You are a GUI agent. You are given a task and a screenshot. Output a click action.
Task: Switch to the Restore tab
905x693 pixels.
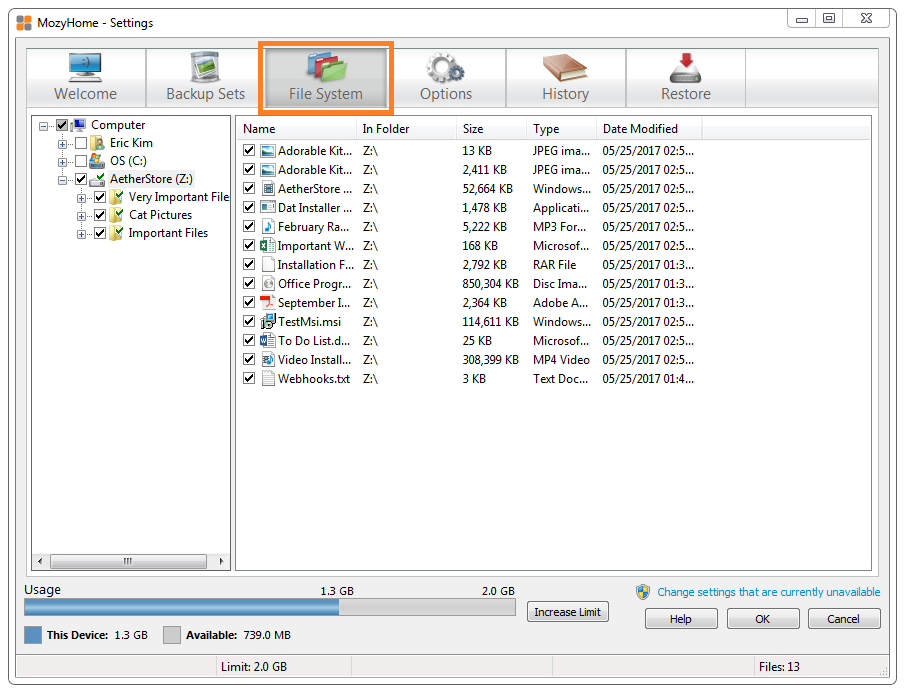click(686, 78)
